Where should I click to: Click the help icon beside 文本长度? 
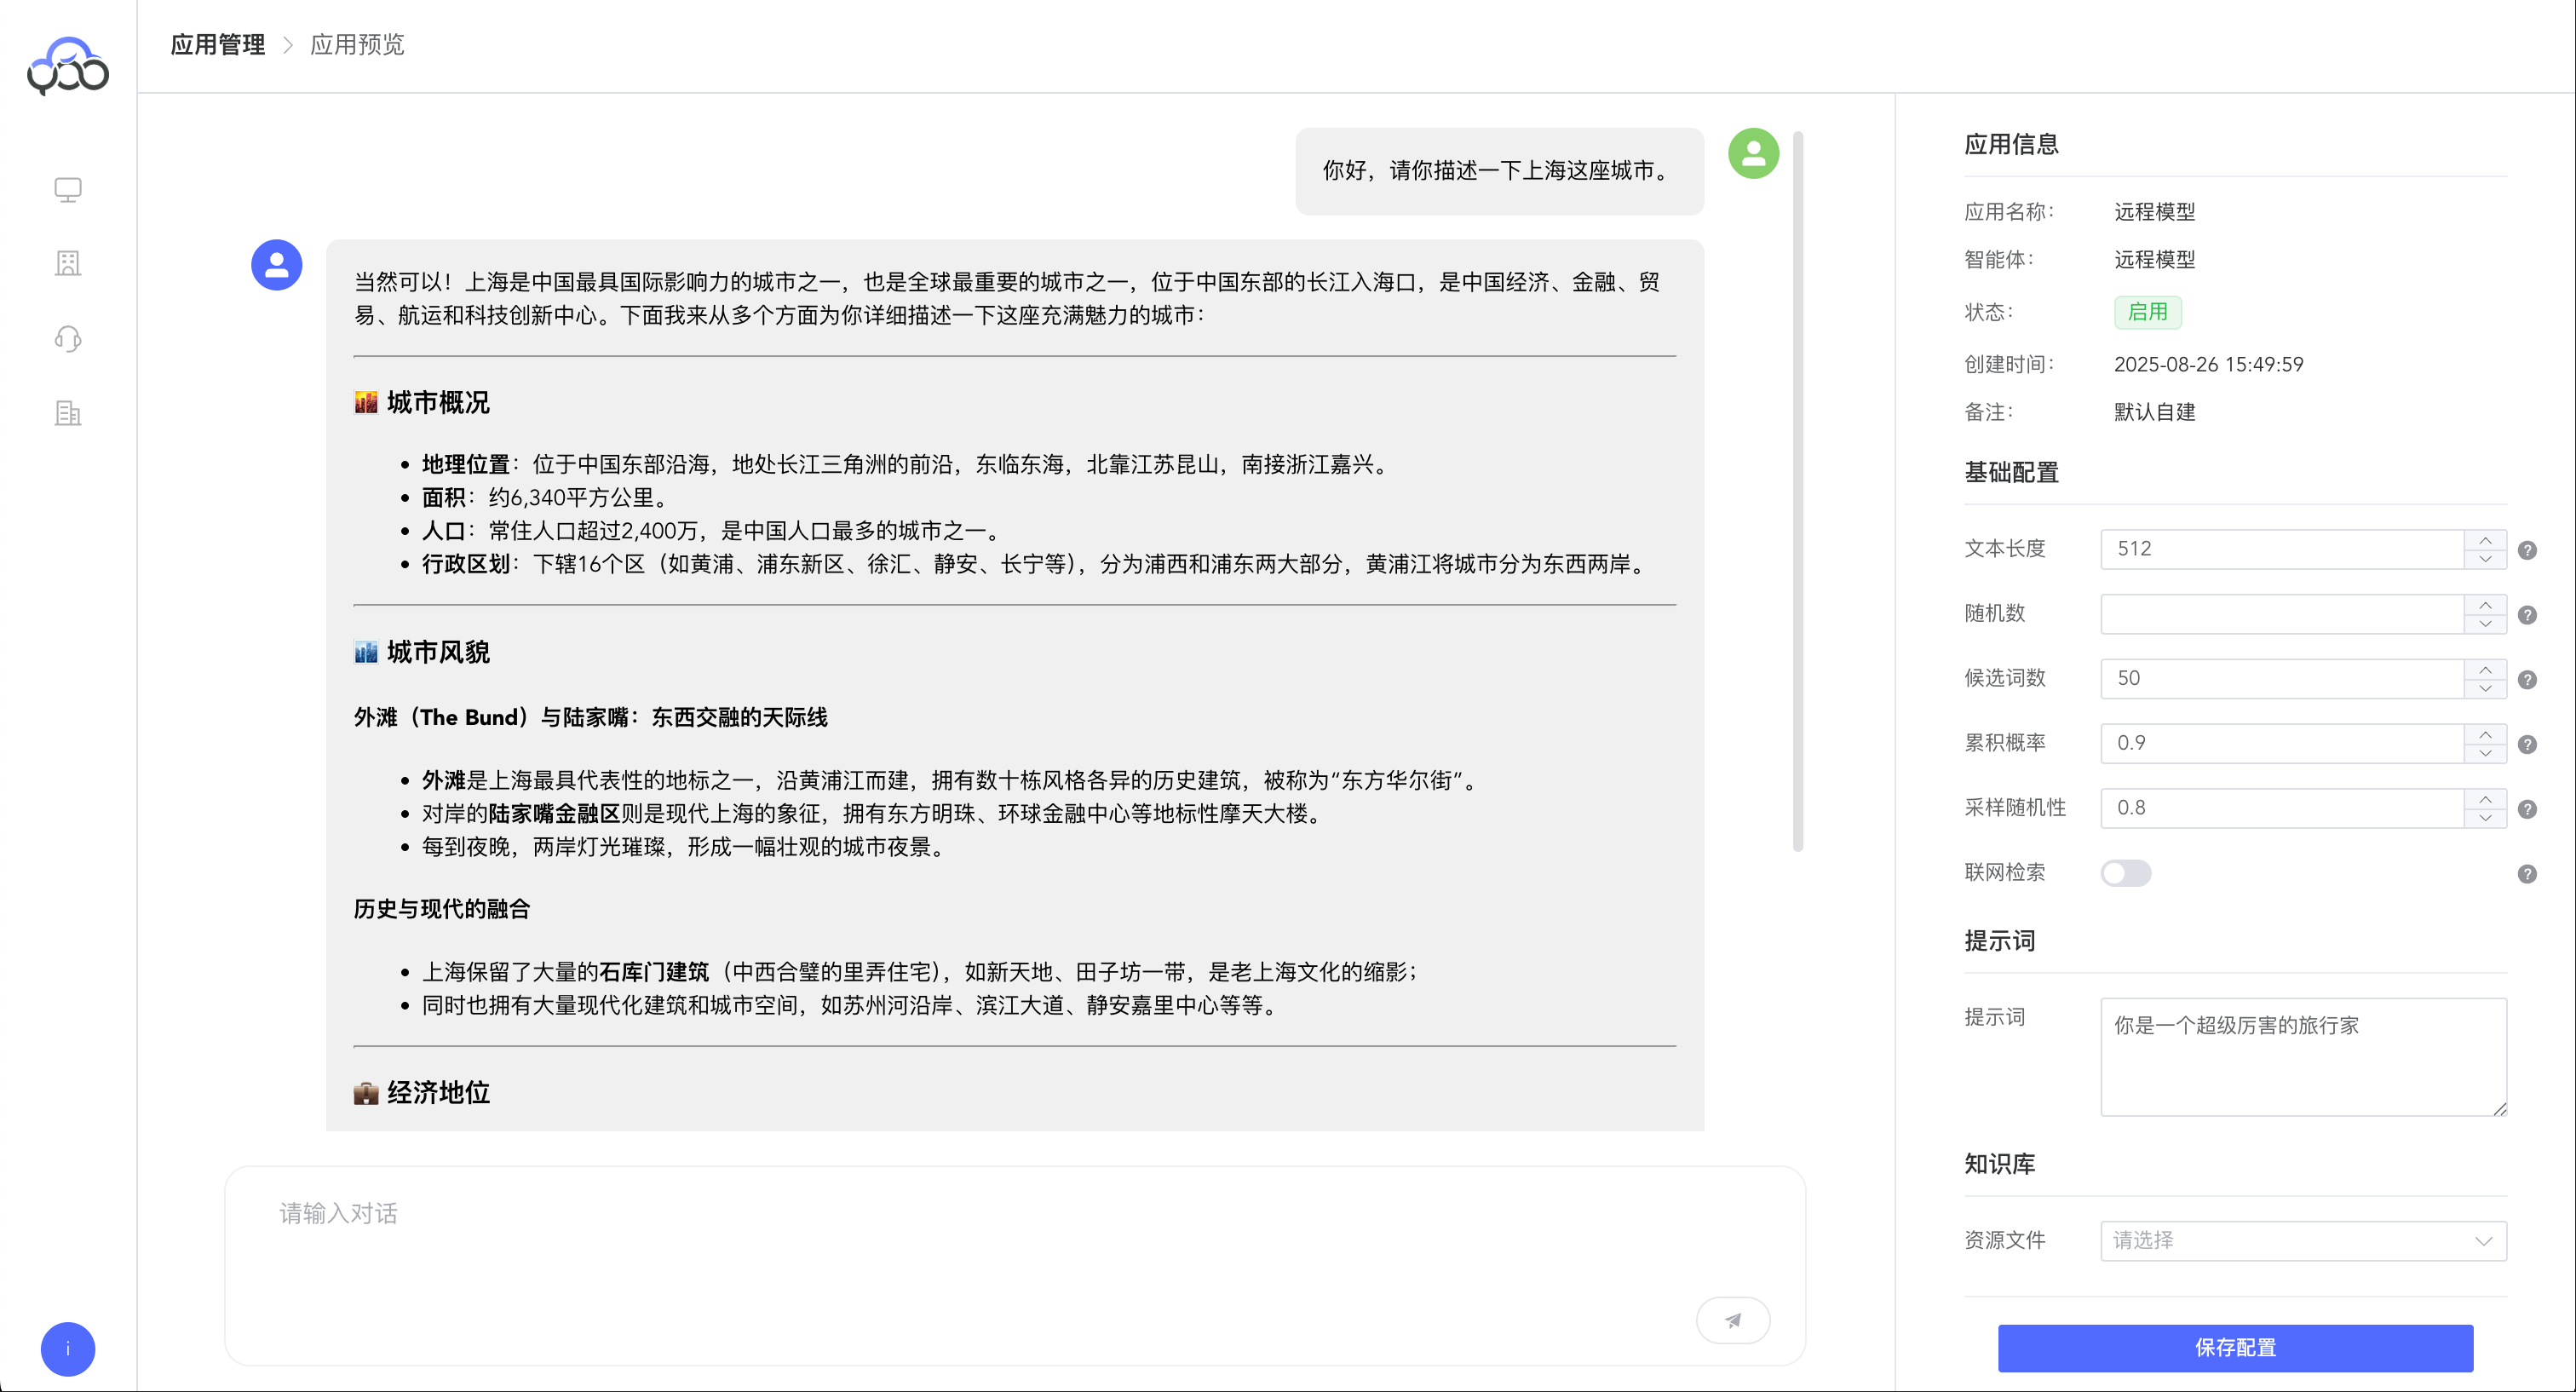pos(2527,549)
